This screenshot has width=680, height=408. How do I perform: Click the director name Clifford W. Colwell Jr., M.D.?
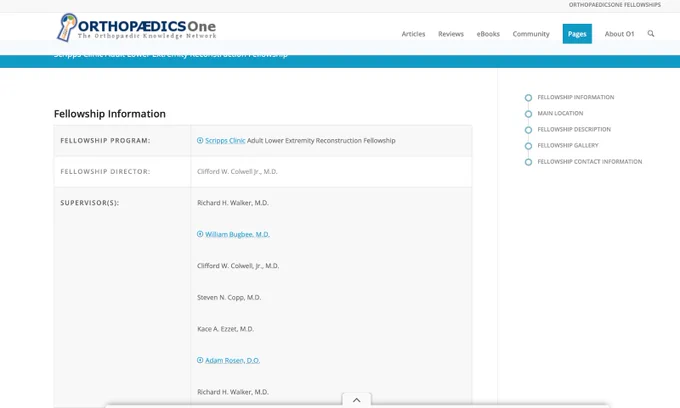(x=237, y=172)
